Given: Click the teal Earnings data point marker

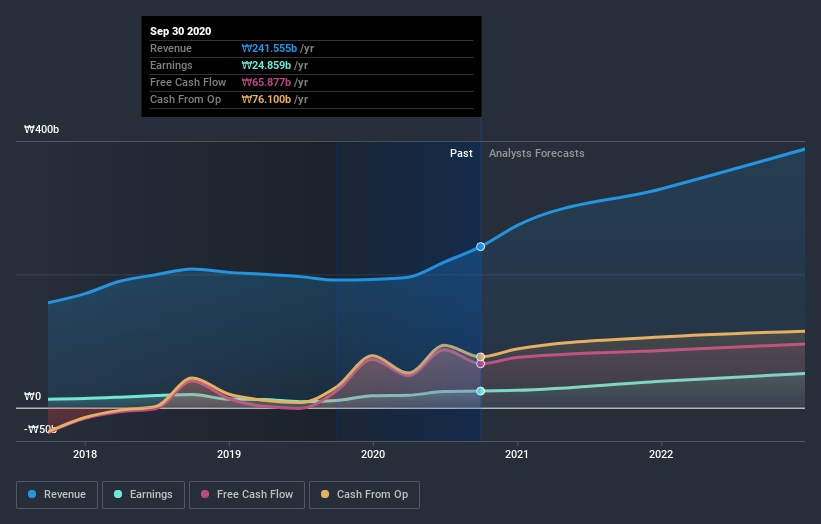Looking at the screenshot, I should point(480,391).
